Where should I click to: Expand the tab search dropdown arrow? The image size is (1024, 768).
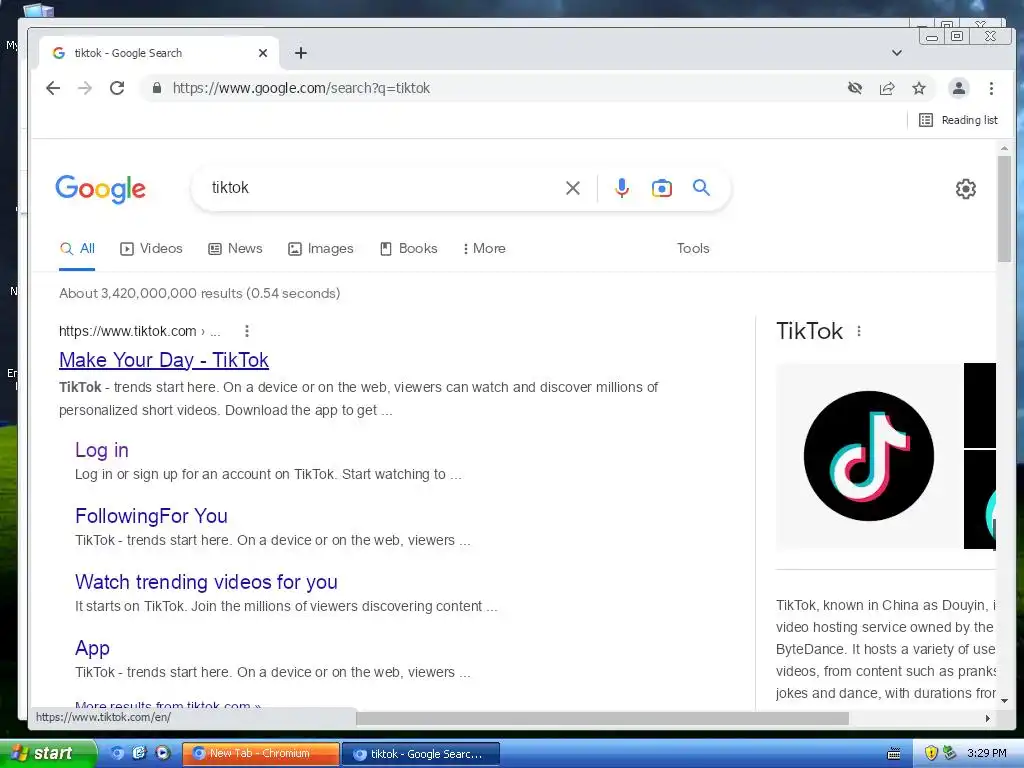click(897, 53)
